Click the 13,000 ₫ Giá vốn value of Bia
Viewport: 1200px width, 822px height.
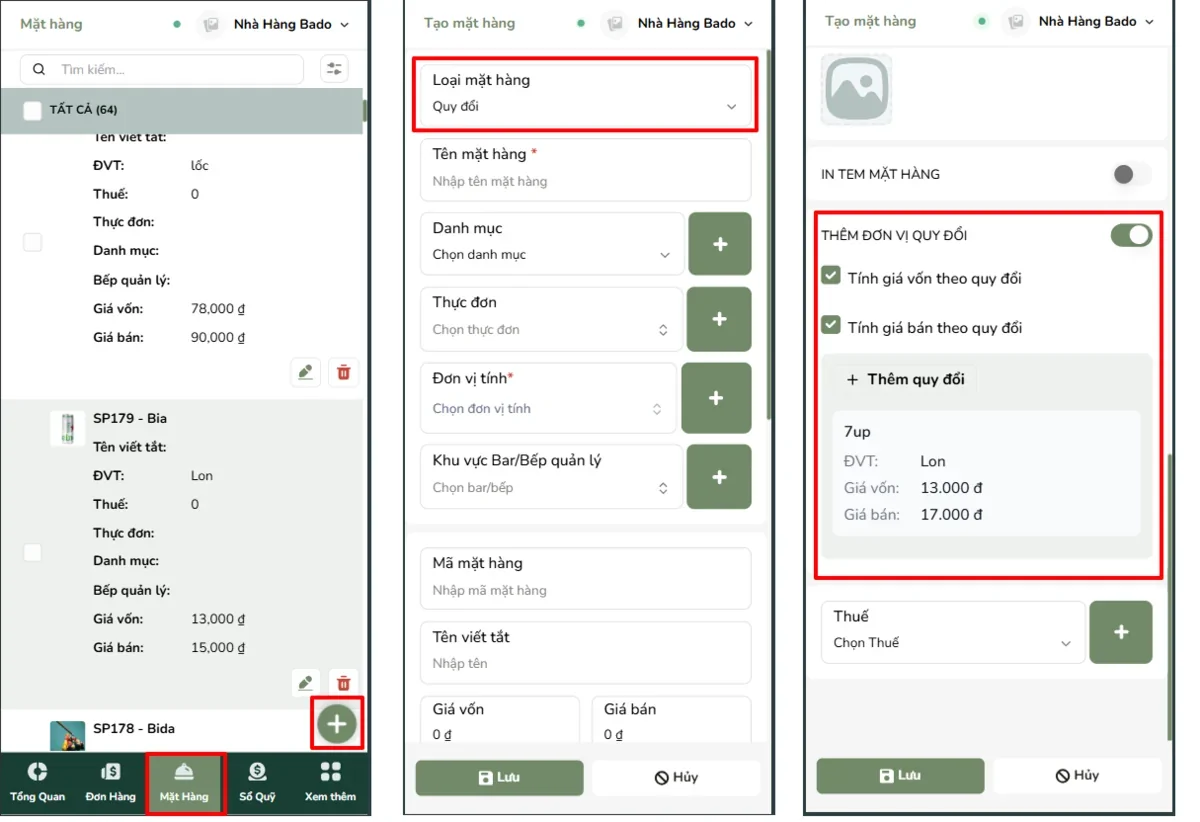[218, 619]
